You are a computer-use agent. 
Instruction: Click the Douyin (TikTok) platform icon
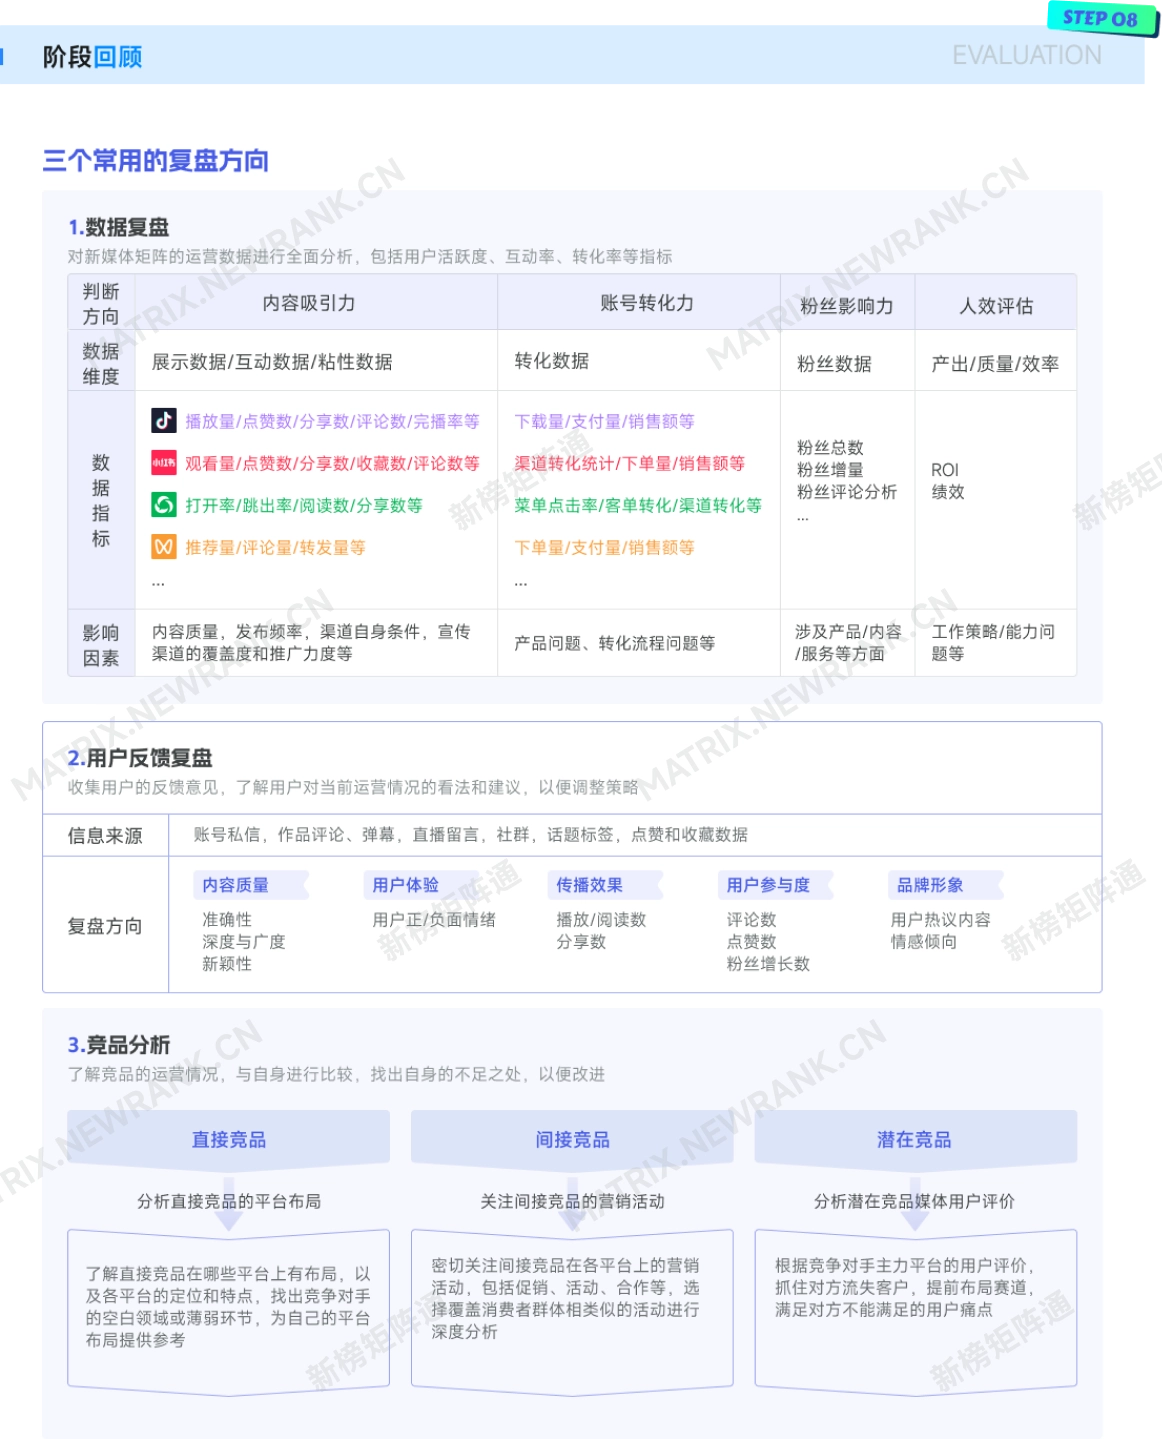point(164,421)
